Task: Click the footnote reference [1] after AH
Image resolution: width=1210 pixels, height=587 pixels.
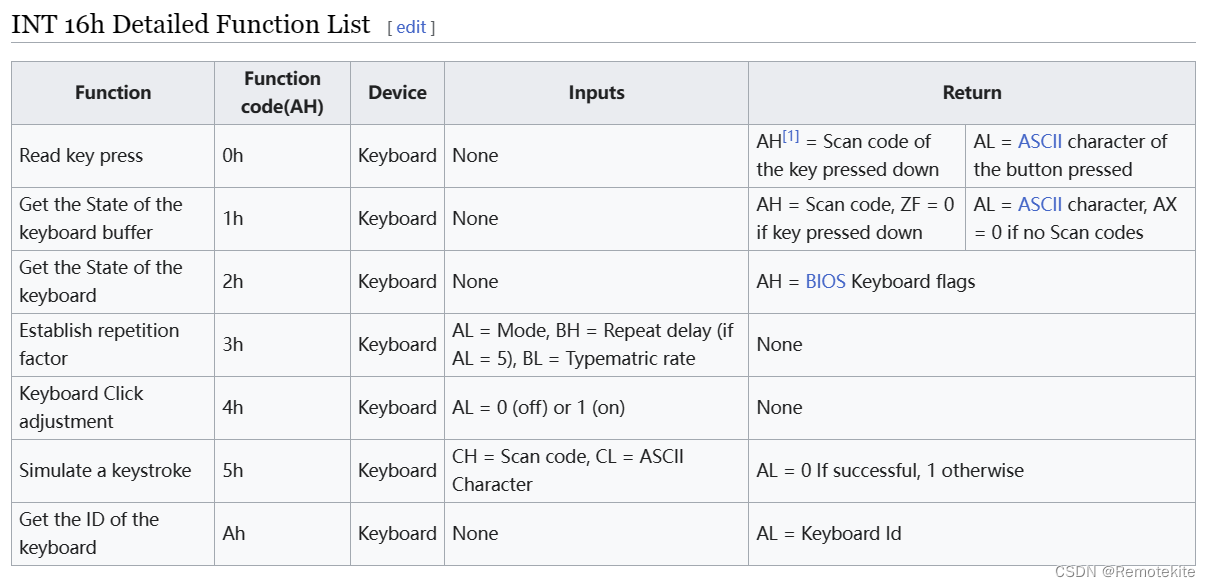Action: [x=791, y=136]
